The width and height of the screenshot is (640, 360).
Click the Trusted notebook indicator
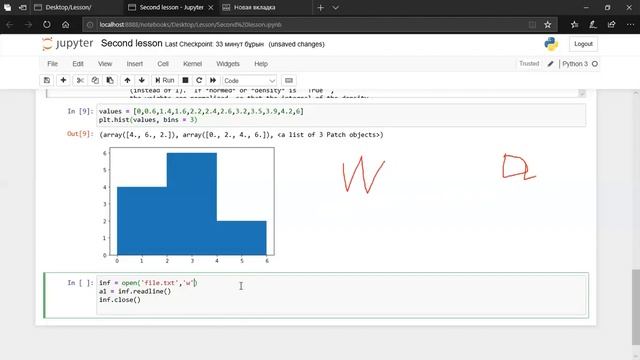(529, 64)
